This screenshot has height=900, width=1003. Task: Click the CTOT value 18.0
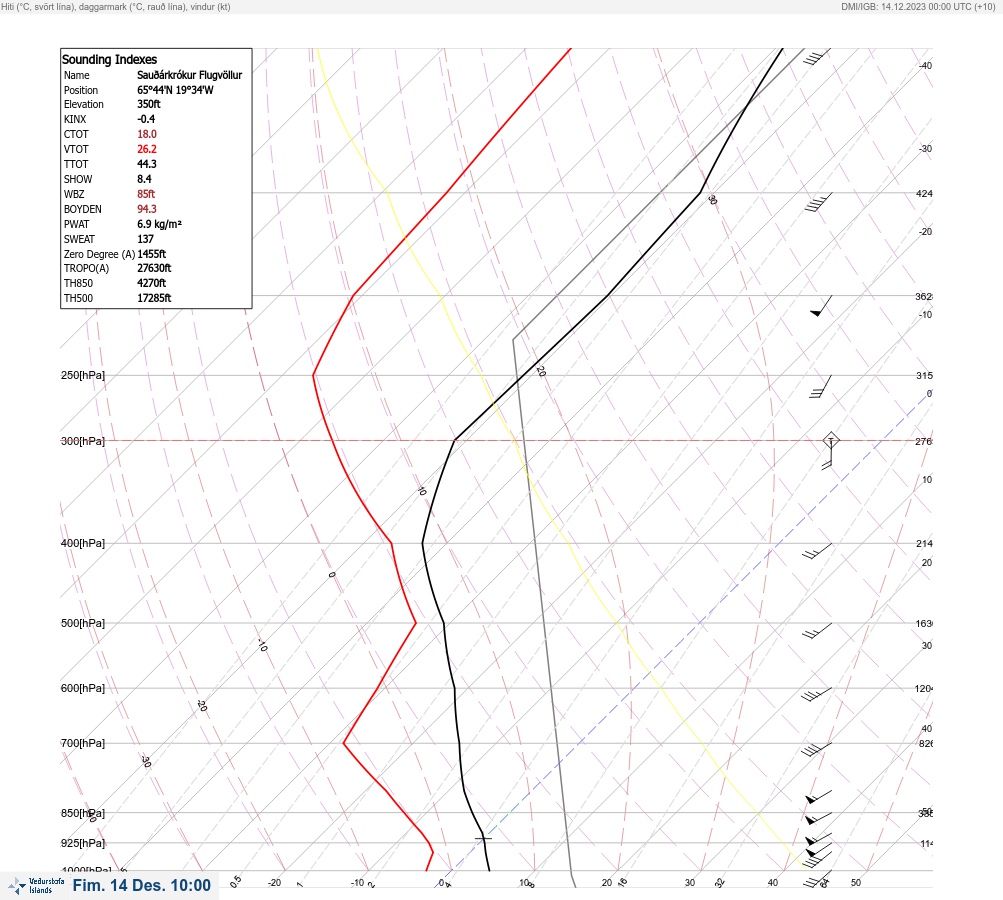tap(146, 134)
